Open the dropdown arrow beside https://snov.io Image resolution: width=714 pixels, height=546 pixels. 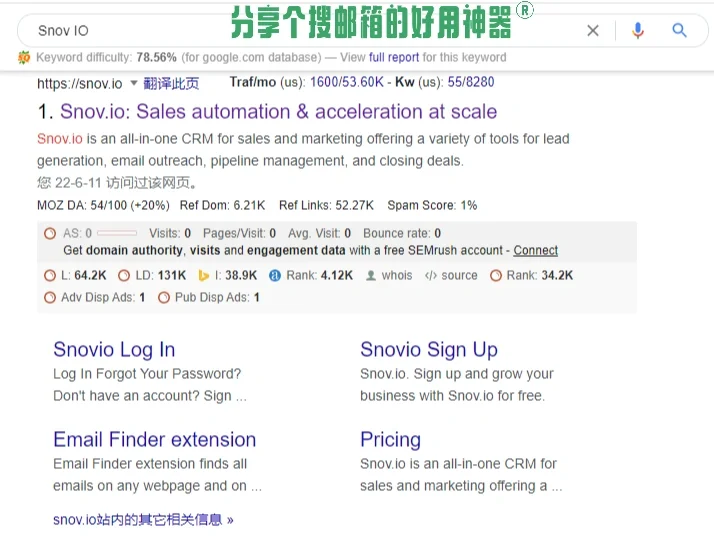[x=133, y=83]
